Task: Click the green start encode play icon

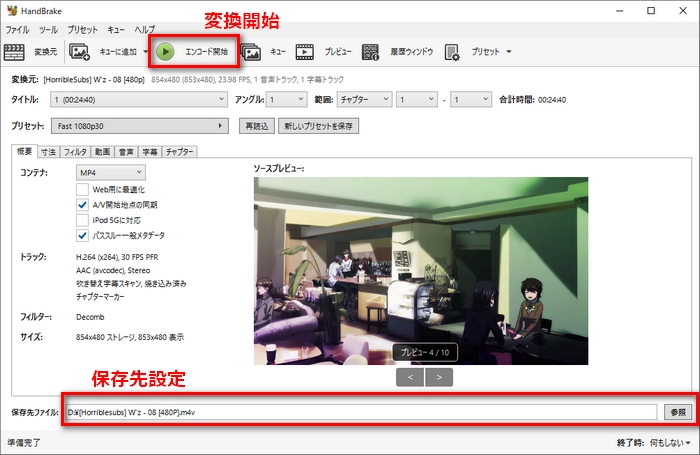Action: 165,52
